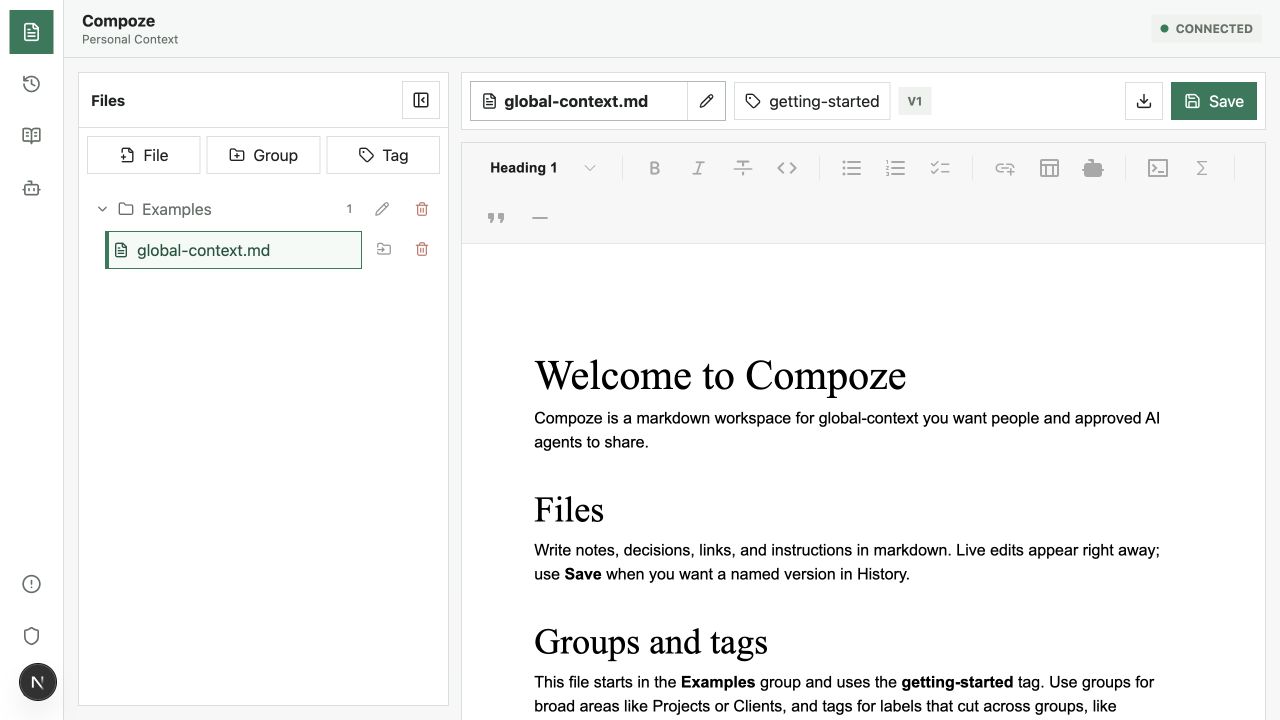Insert a horizontal rule
1280x720 pixels.
(x=540, y=218)
